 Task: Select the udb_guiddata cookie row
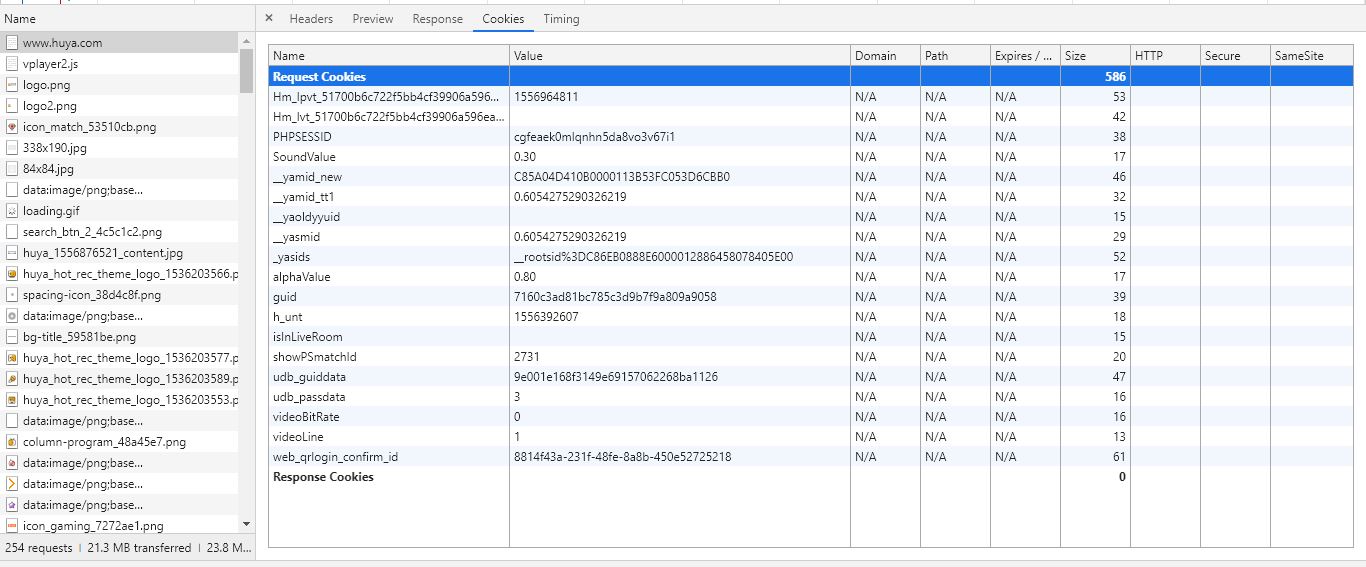coord(811,377)
